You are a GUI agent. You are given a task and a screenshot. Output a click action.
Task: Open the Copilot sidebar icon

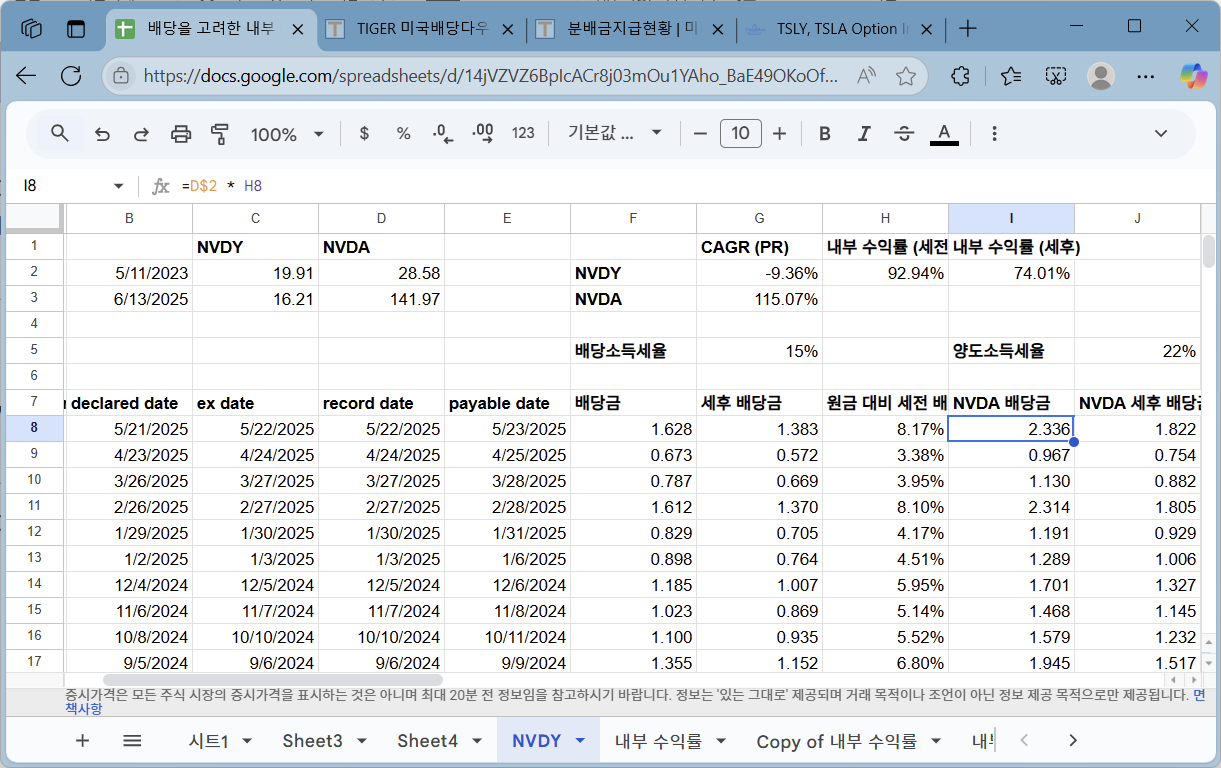pos(1193,75)
